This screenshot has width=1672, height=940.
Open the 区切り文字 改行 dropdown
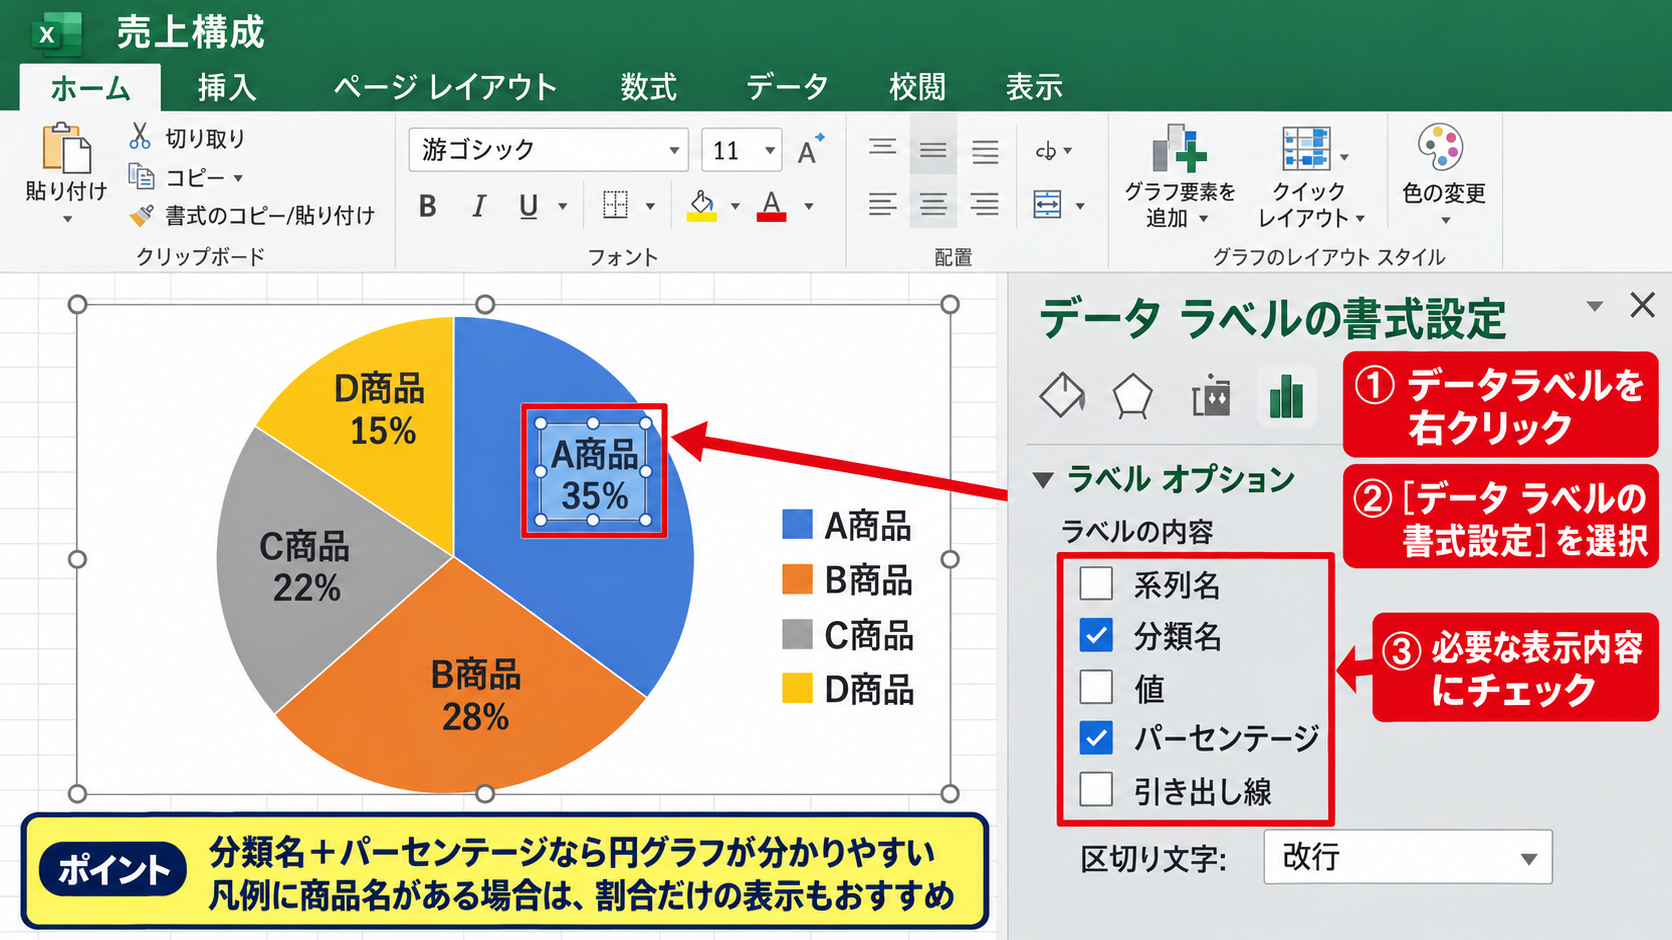click(1408, 857)
